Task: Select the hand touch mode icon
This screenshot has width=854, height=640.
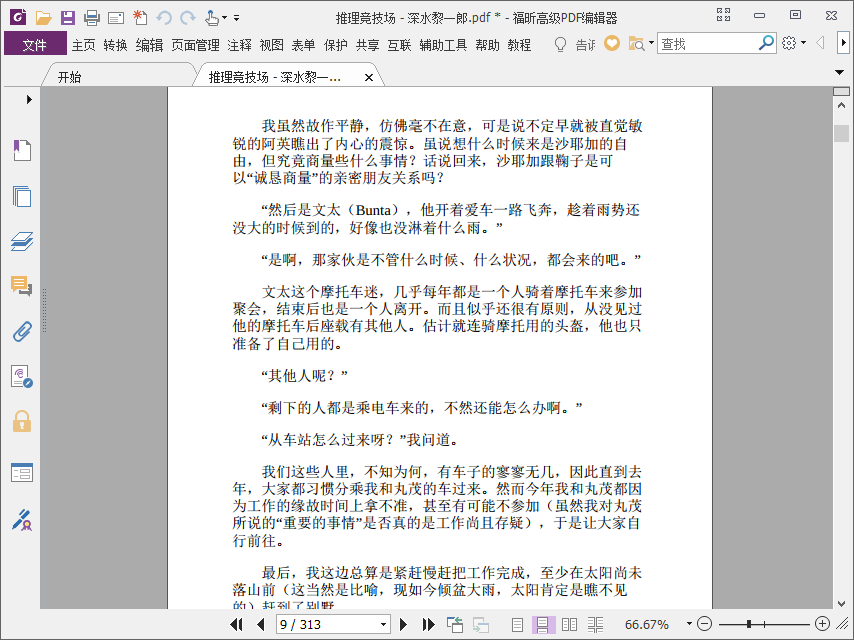Action: 212,18
